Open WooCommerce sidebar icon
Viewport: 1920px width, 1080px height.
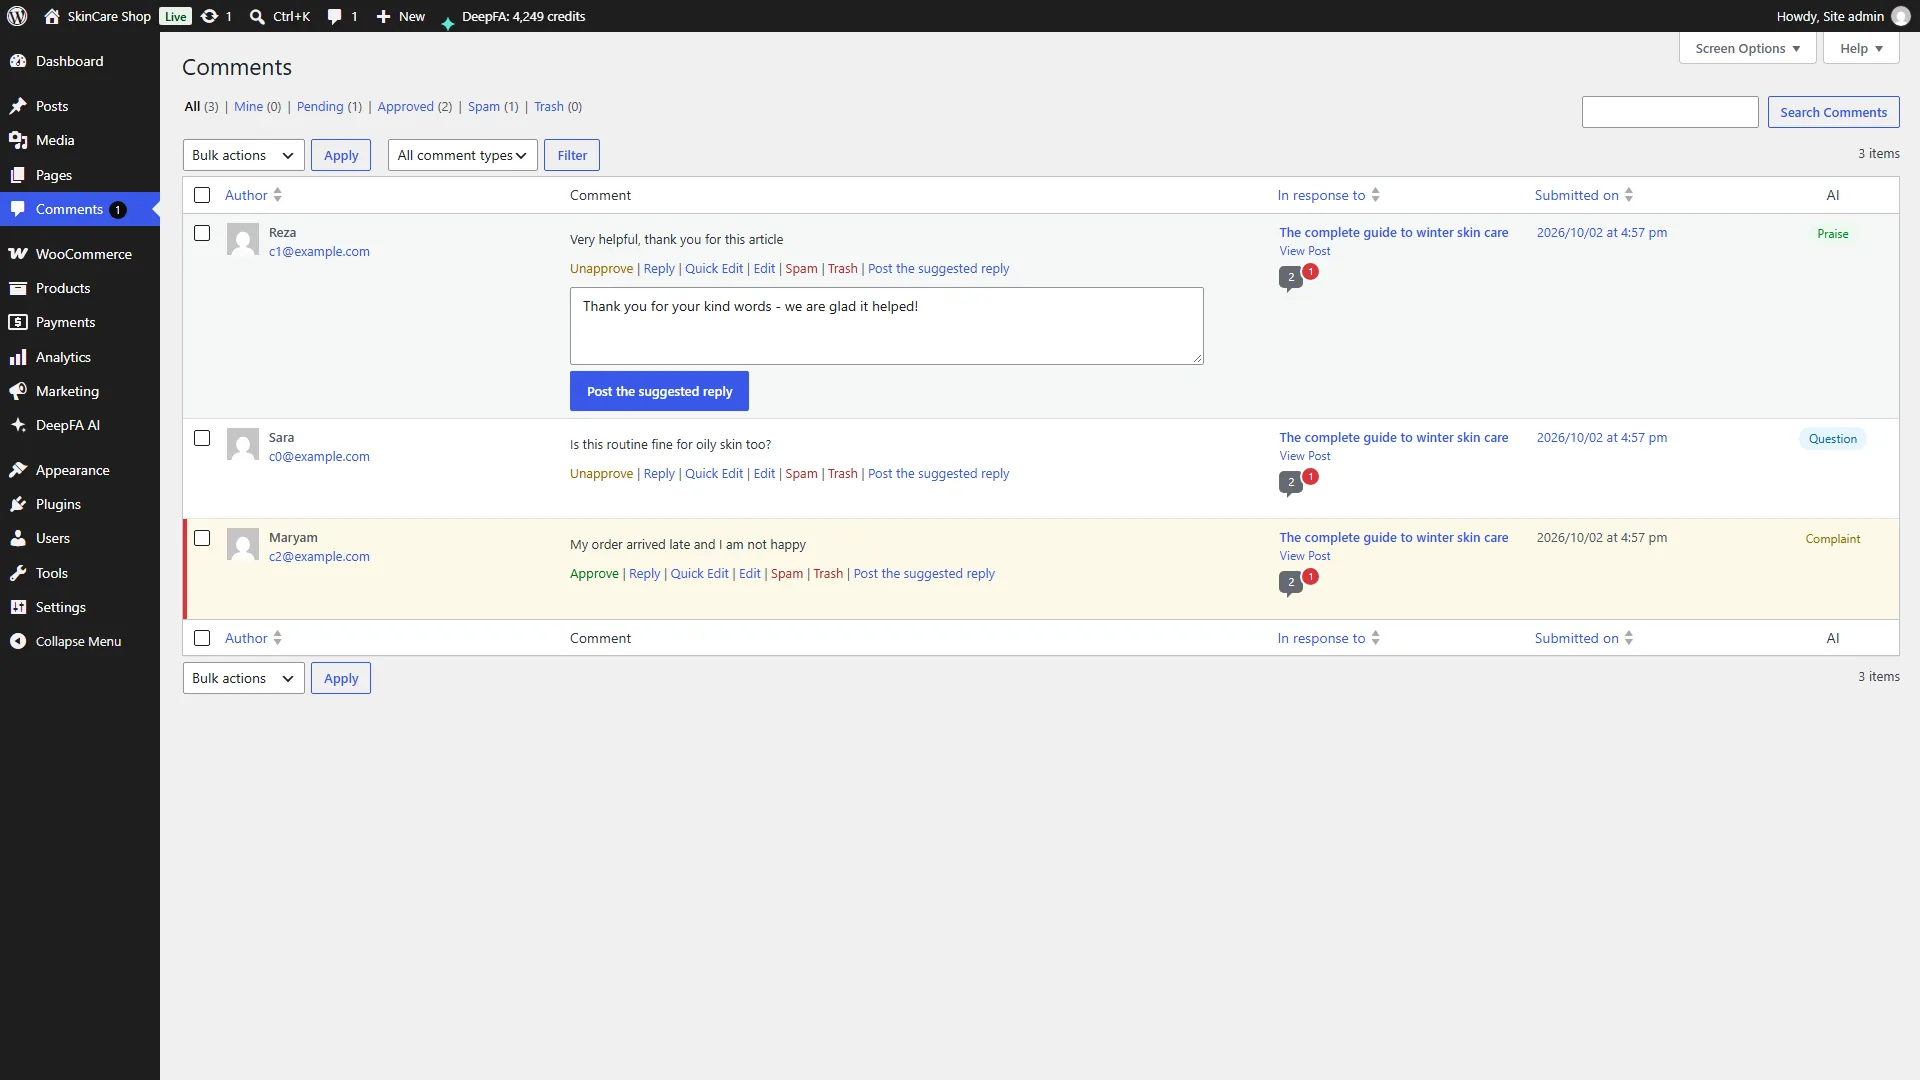[18, 254]
